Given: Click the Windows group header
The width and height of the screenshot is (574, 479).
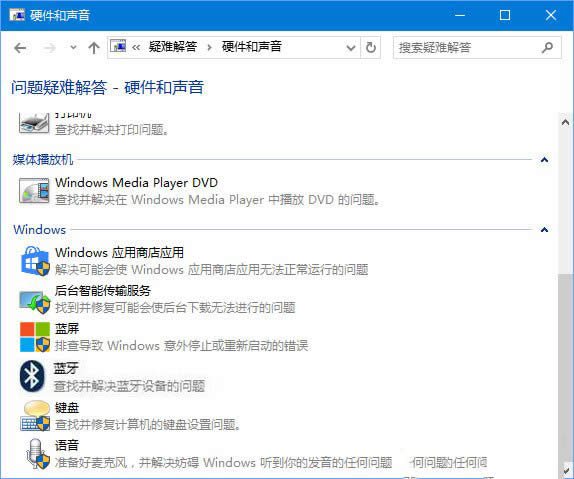Looking at the screenshot, I should click(x=40, y=230).
